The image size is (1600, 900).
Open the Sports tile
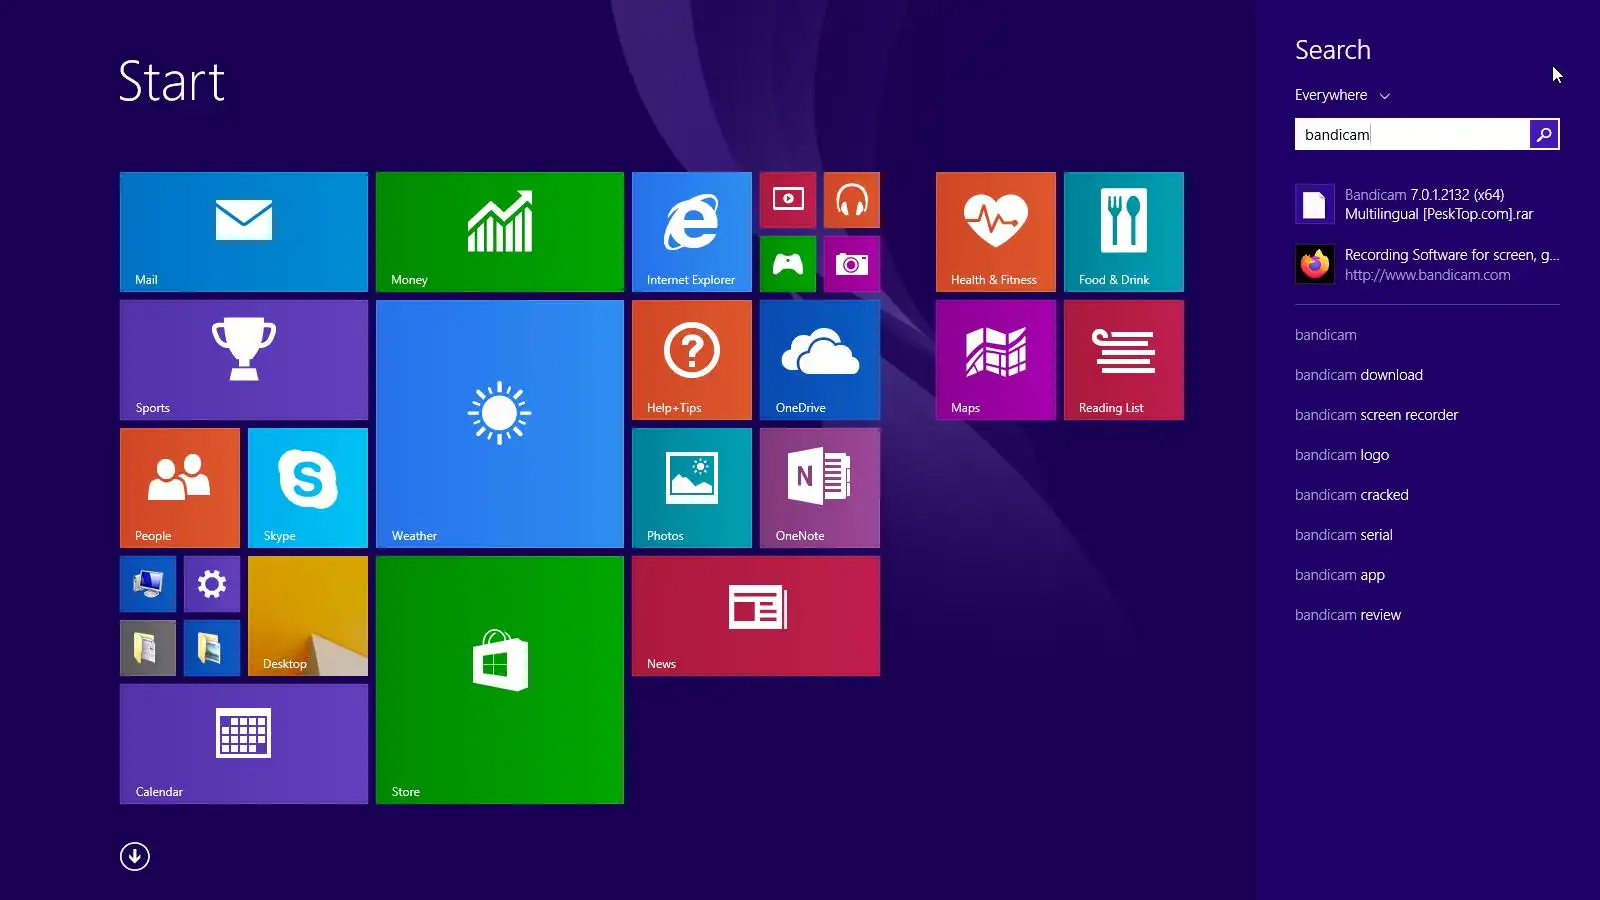pyautogui.click(x=244, y=360)
